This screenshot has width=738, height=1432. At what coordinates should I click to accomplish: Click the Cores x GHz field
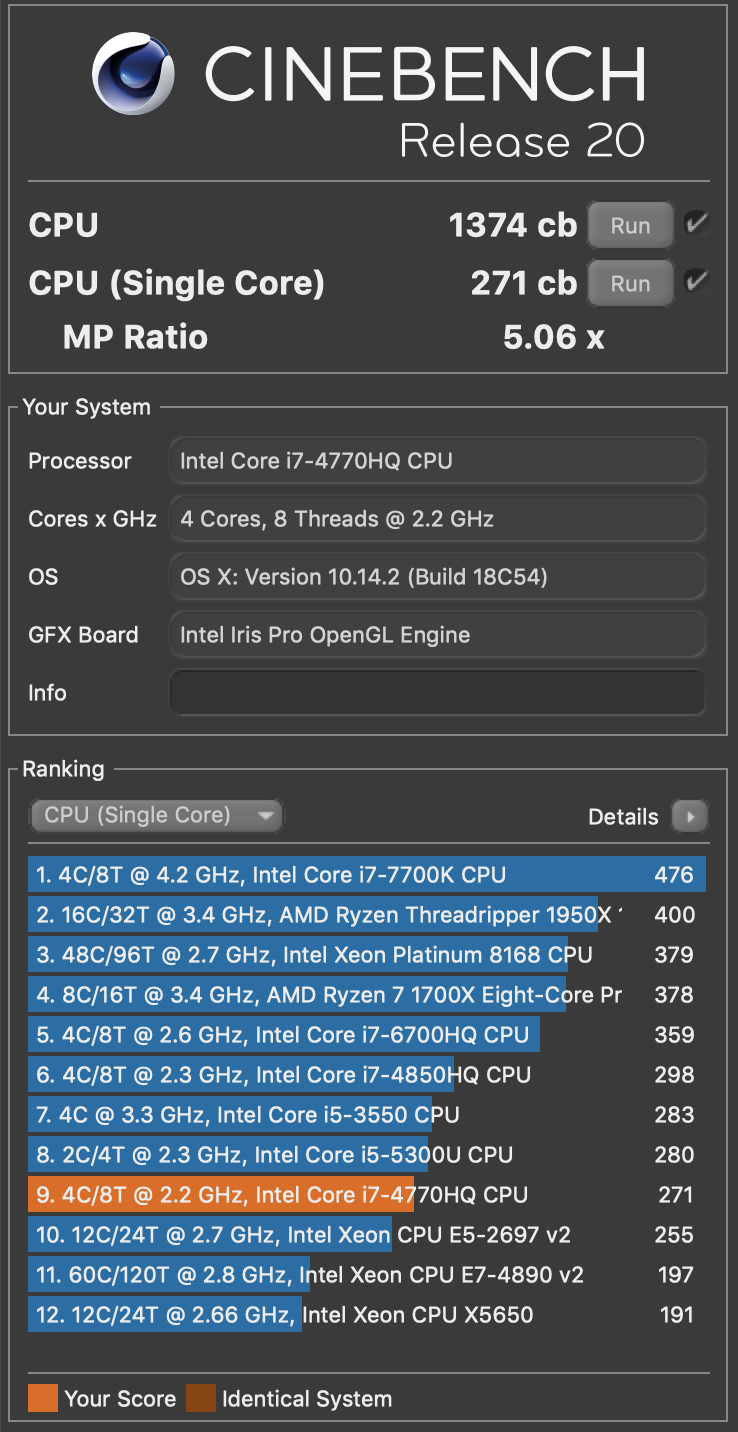coord(438,519)
